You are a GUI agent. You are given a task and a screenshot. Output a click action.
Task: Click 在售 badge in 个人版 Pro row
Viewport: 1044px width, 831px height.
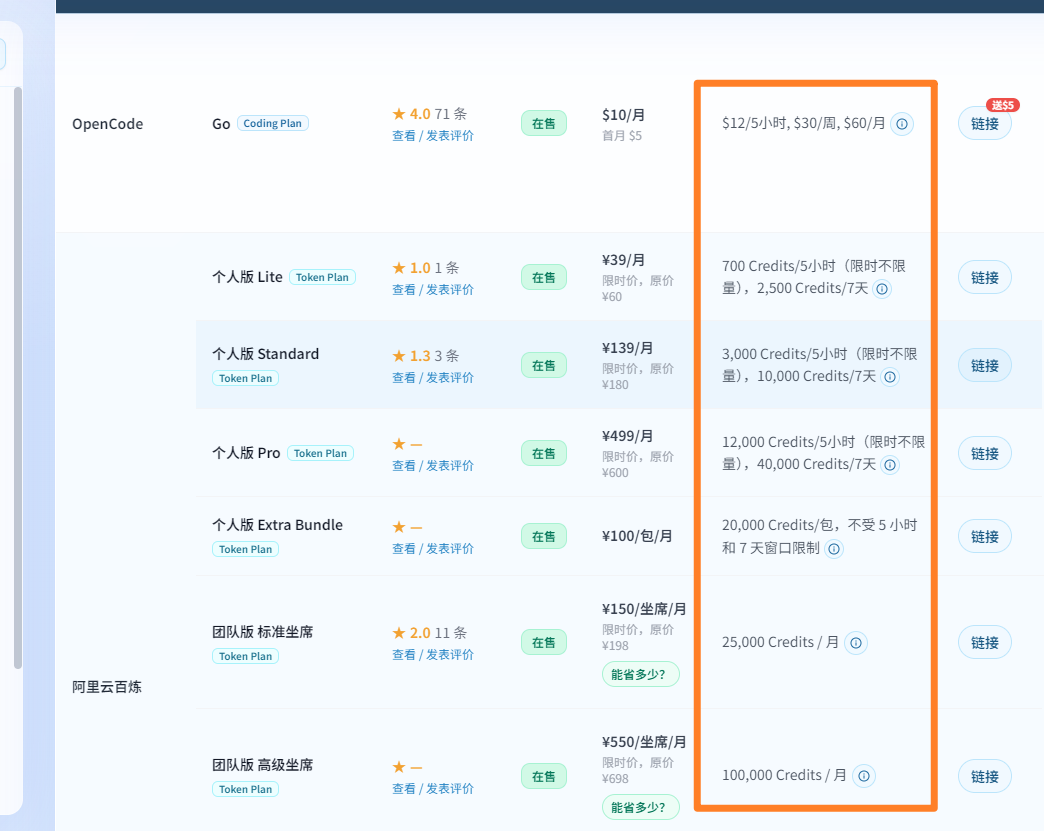click(544, 453)
